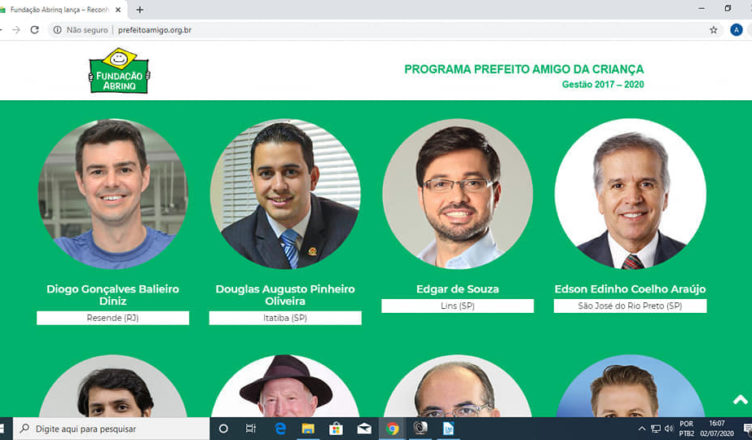Click the scroll-to-top arrow on the page
This screenshot has width=752, height=440.
click(x=740, y=400)
